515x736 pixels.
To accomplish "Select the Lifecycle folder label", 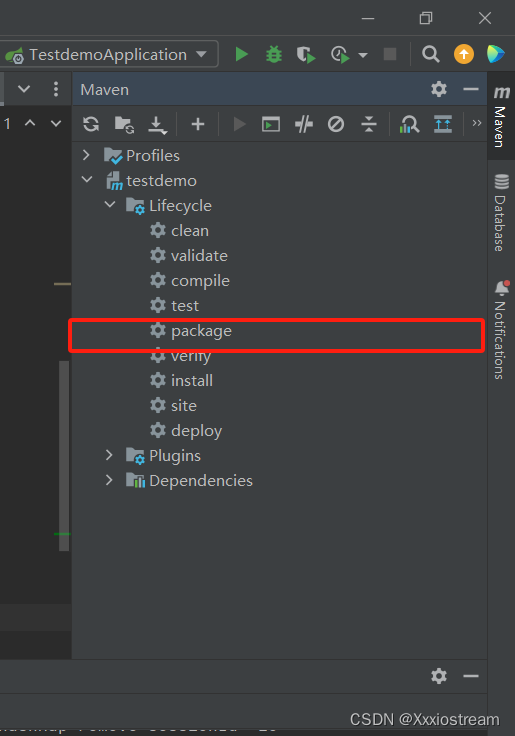I will point(180,206).
